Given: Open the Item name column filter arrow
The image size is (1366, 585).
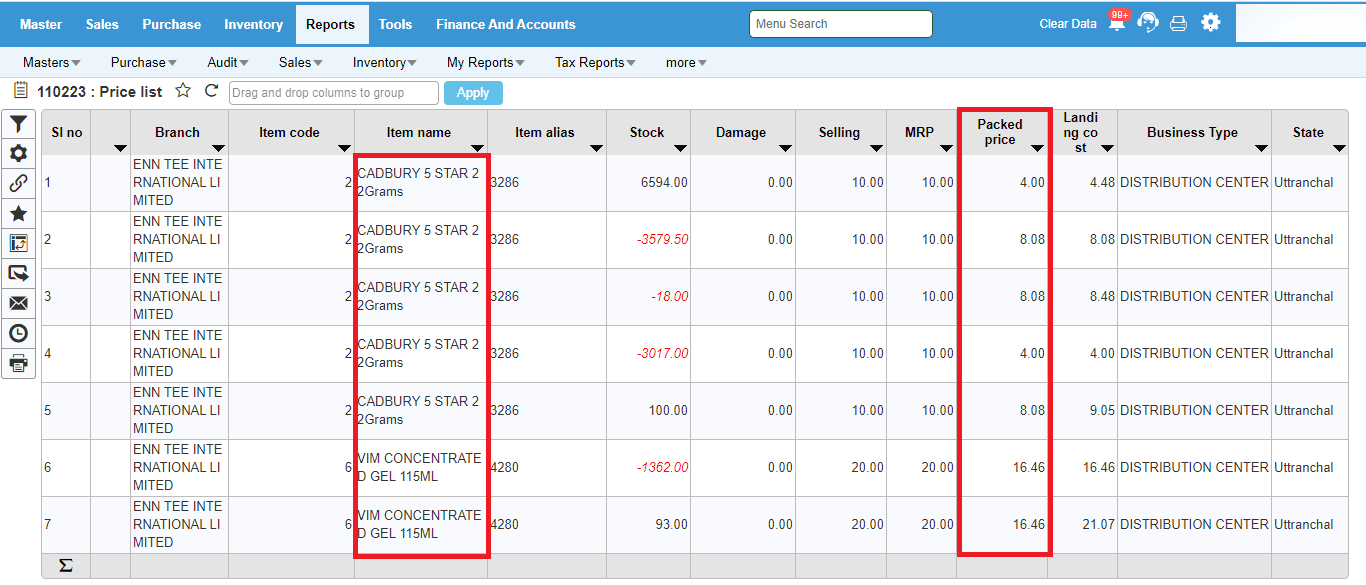Looking at the screenshot, I should [473, 149].
